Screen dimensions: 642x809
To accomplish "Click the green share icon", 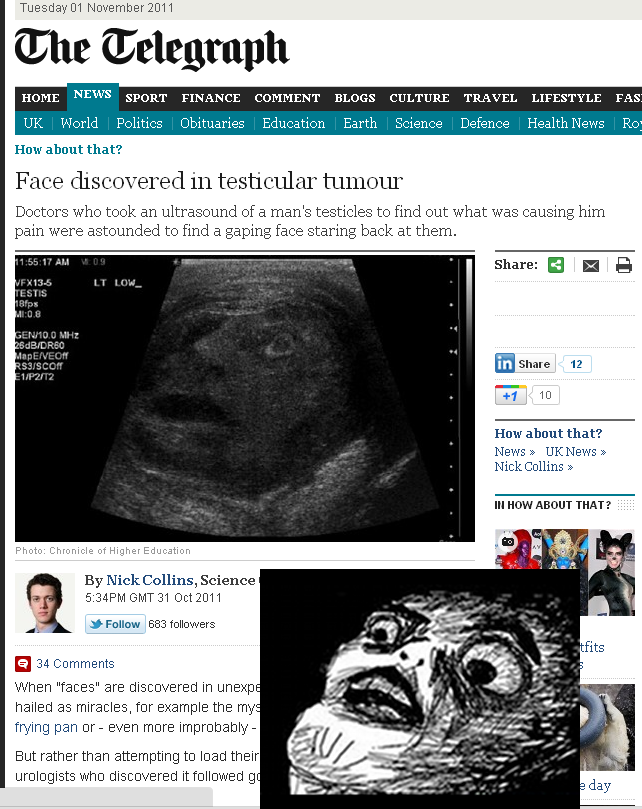I will [x=556, y=265].
